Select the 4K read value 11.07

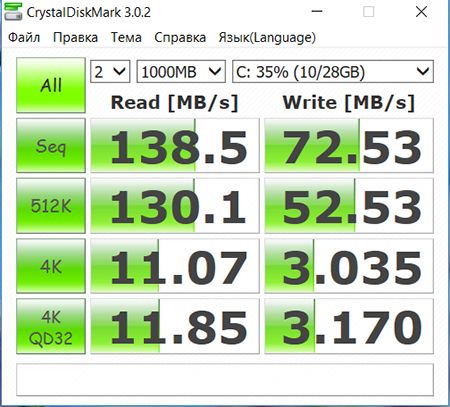click(x=175, y=266)
